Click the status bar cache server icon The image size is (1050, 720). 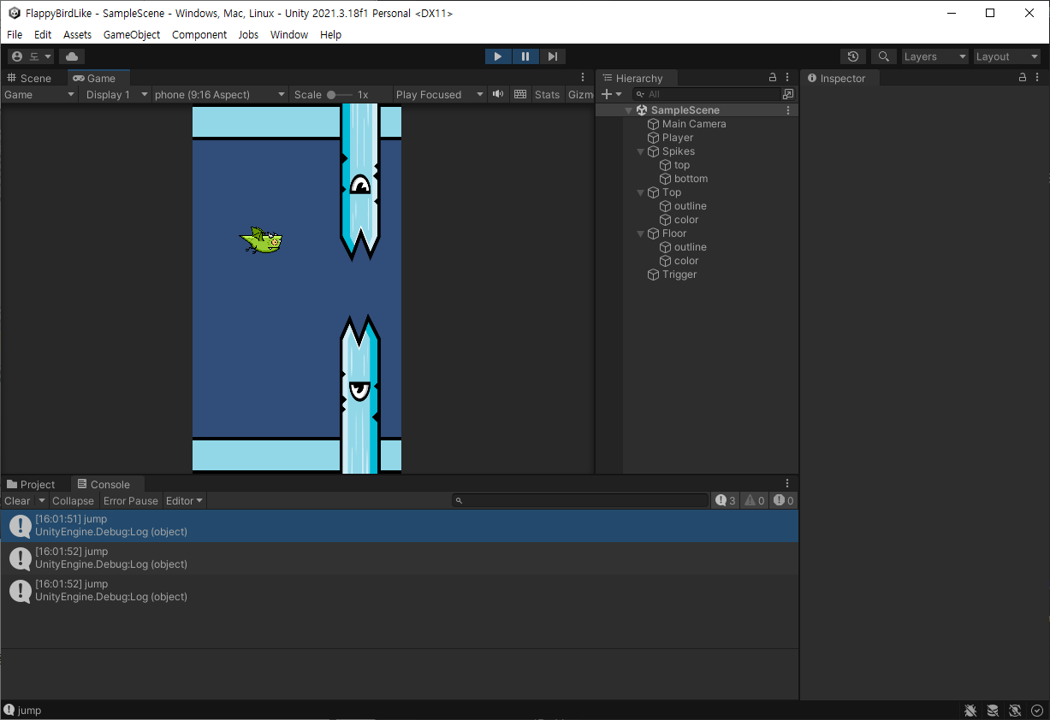coord(993,711)
